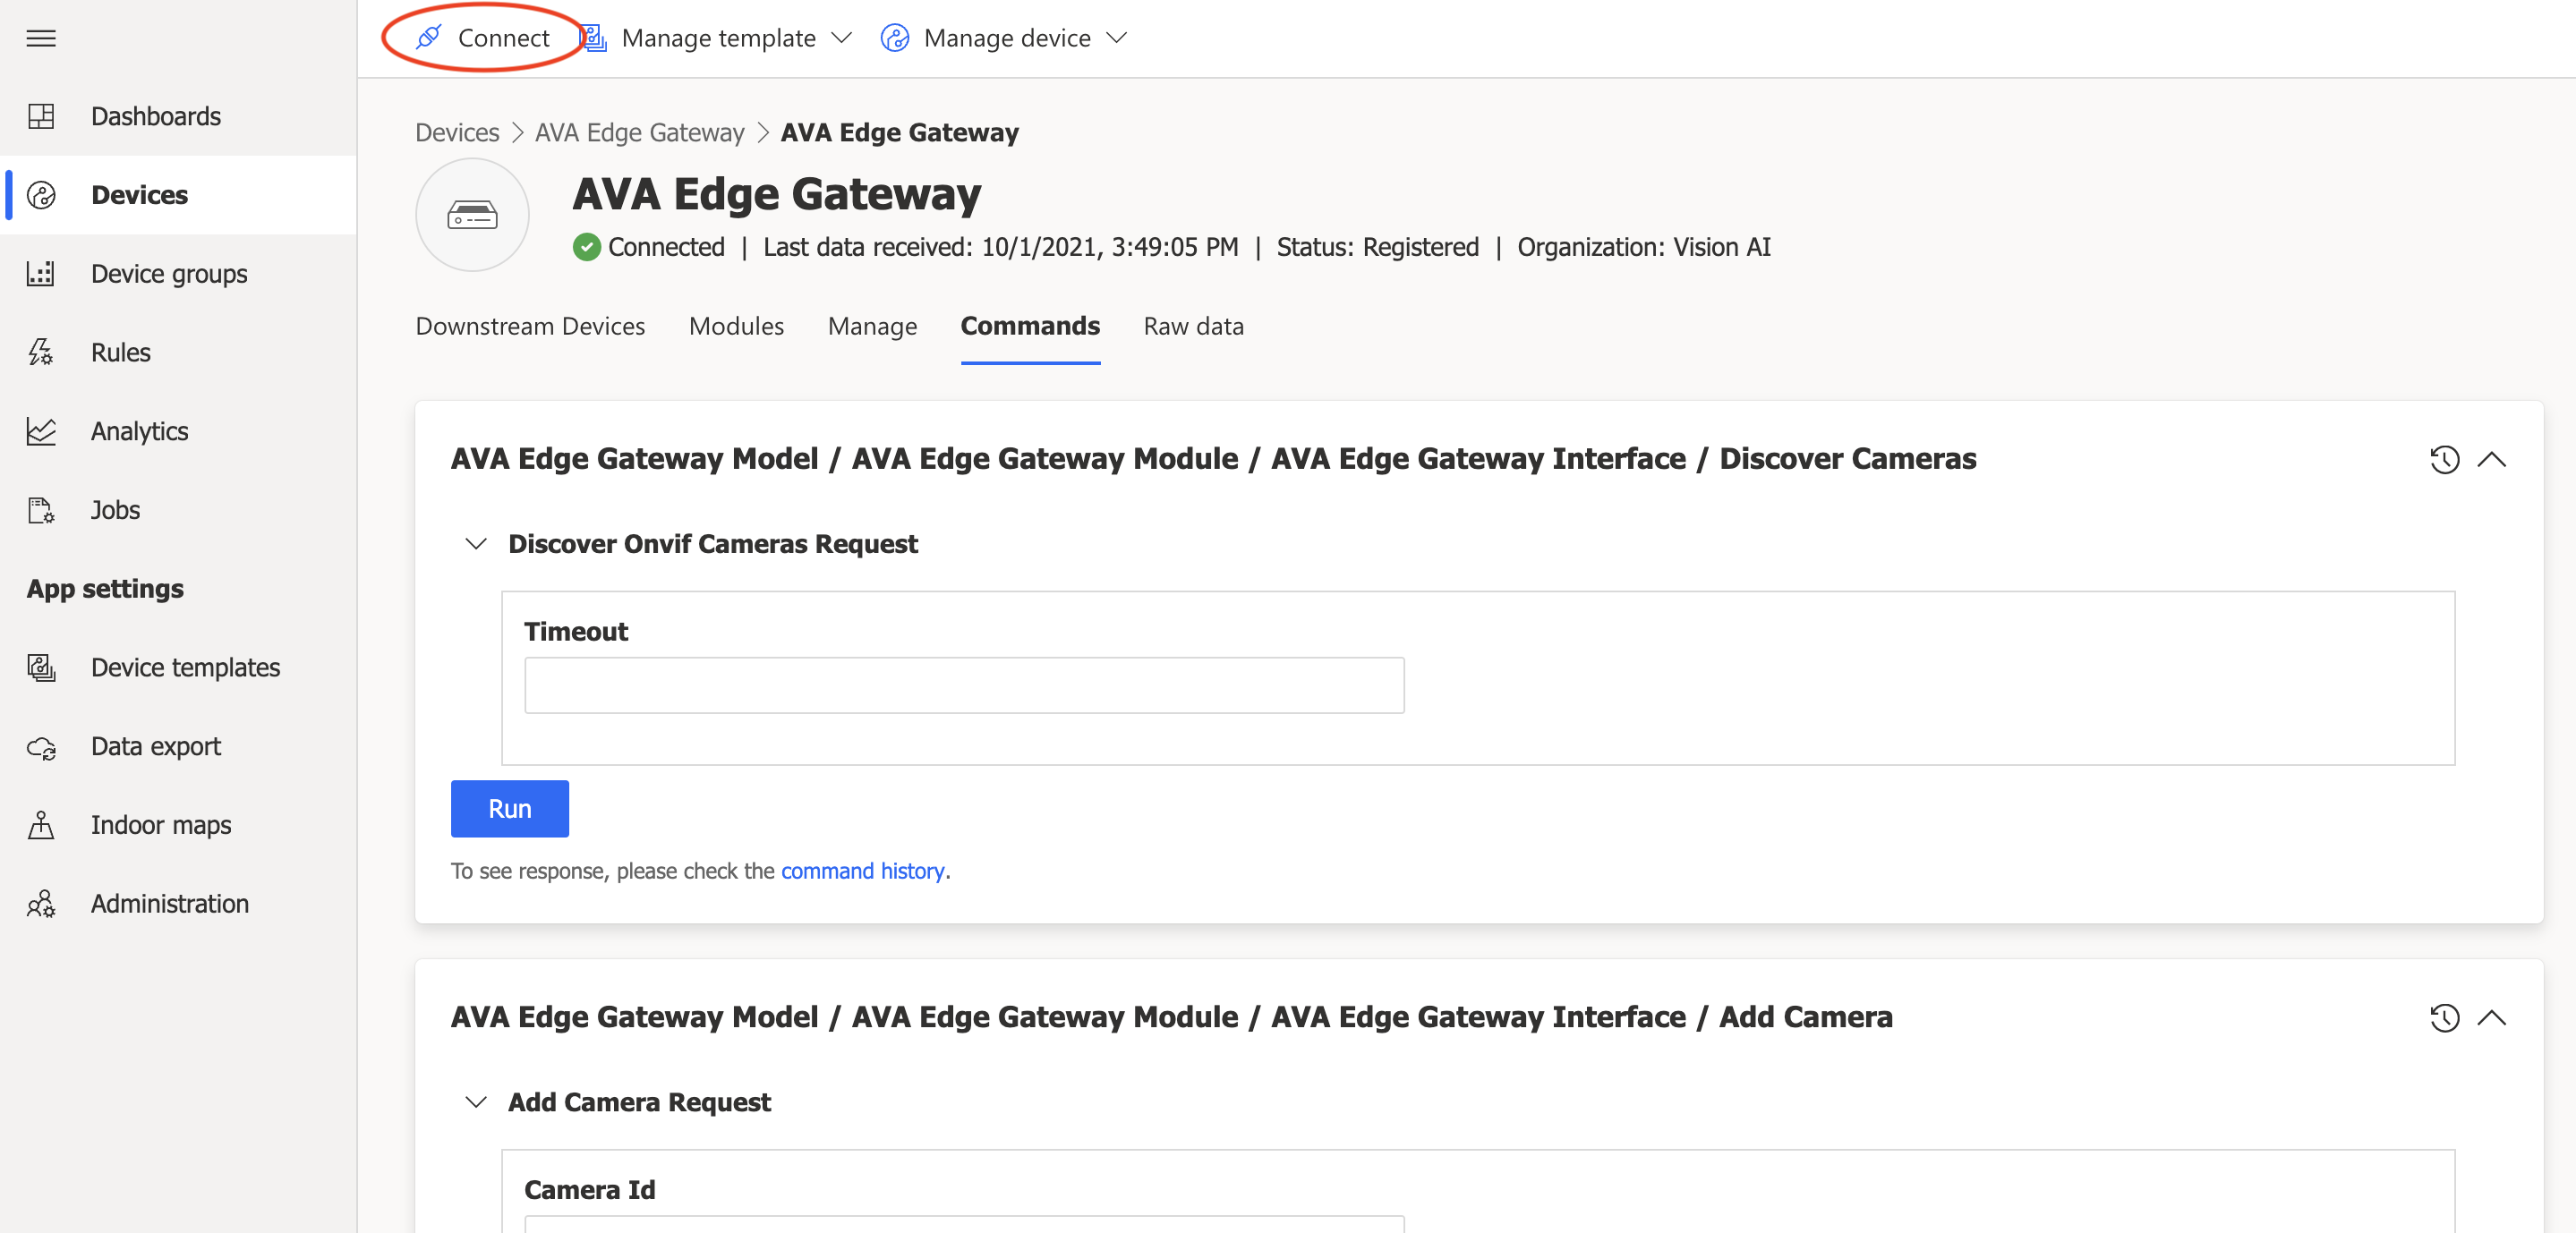Open Dashboards from the sidebar icon
The width and height of the screenshot is (2576, 1233).
click(41, 116)
